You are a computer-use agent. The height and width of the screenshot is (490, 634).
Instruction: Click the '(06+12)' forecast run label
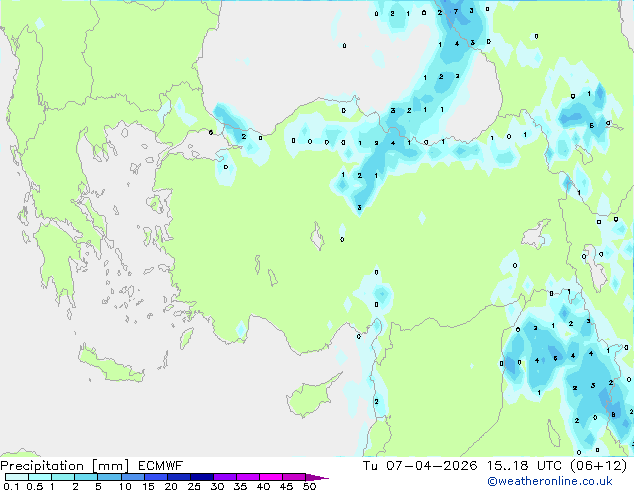598,466
